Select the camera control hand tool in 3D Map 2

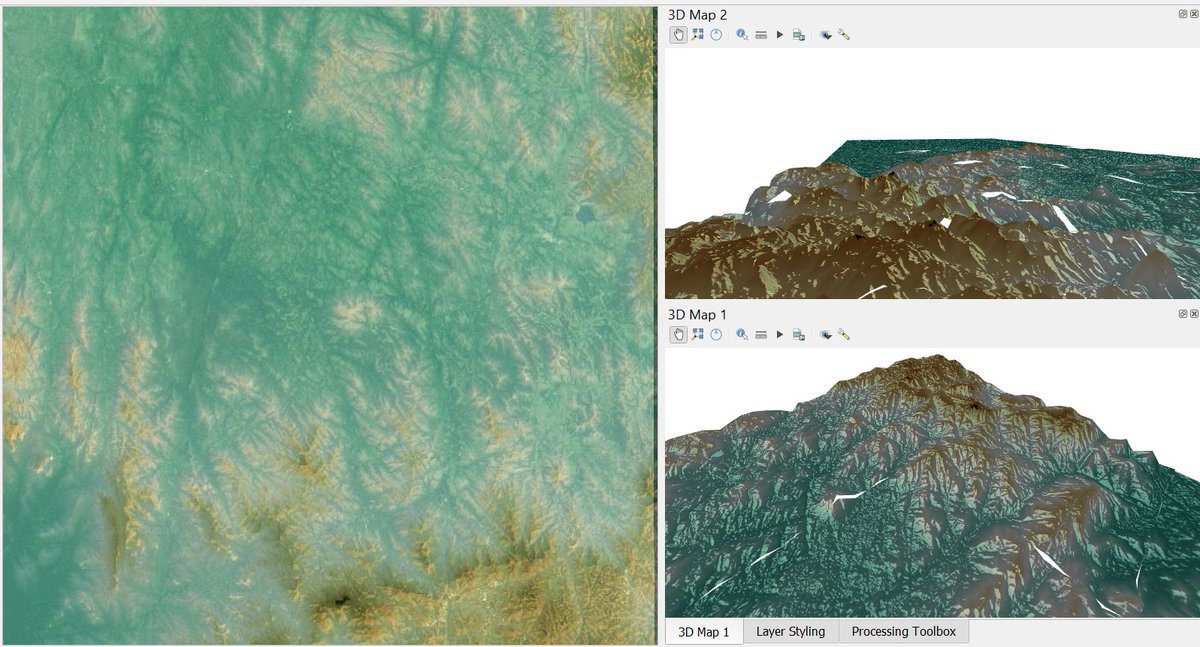(678, 34)
